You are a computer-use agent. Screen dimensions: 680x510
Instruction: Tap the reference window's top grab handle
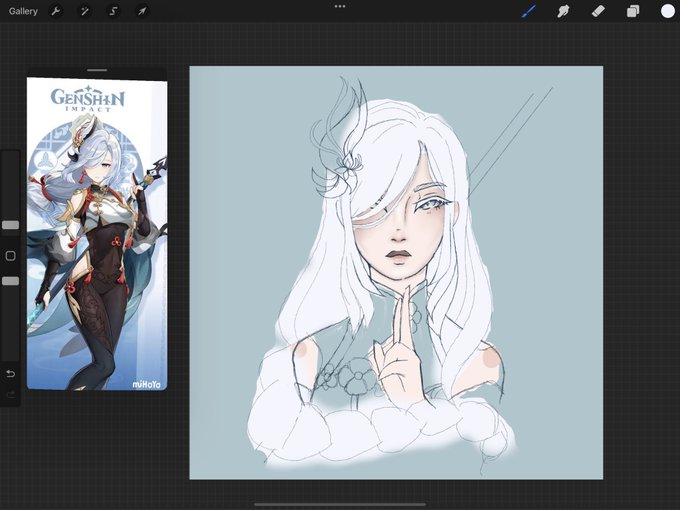(97, 70)
